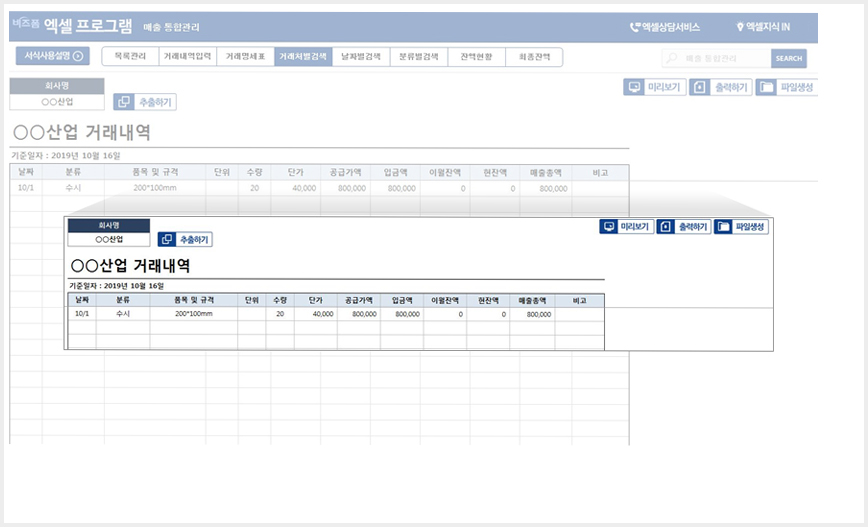Viewport: 868px width, 527px height.
Task: Select the highlighted 거래처별검색 tab
Action: click(303, 56)
